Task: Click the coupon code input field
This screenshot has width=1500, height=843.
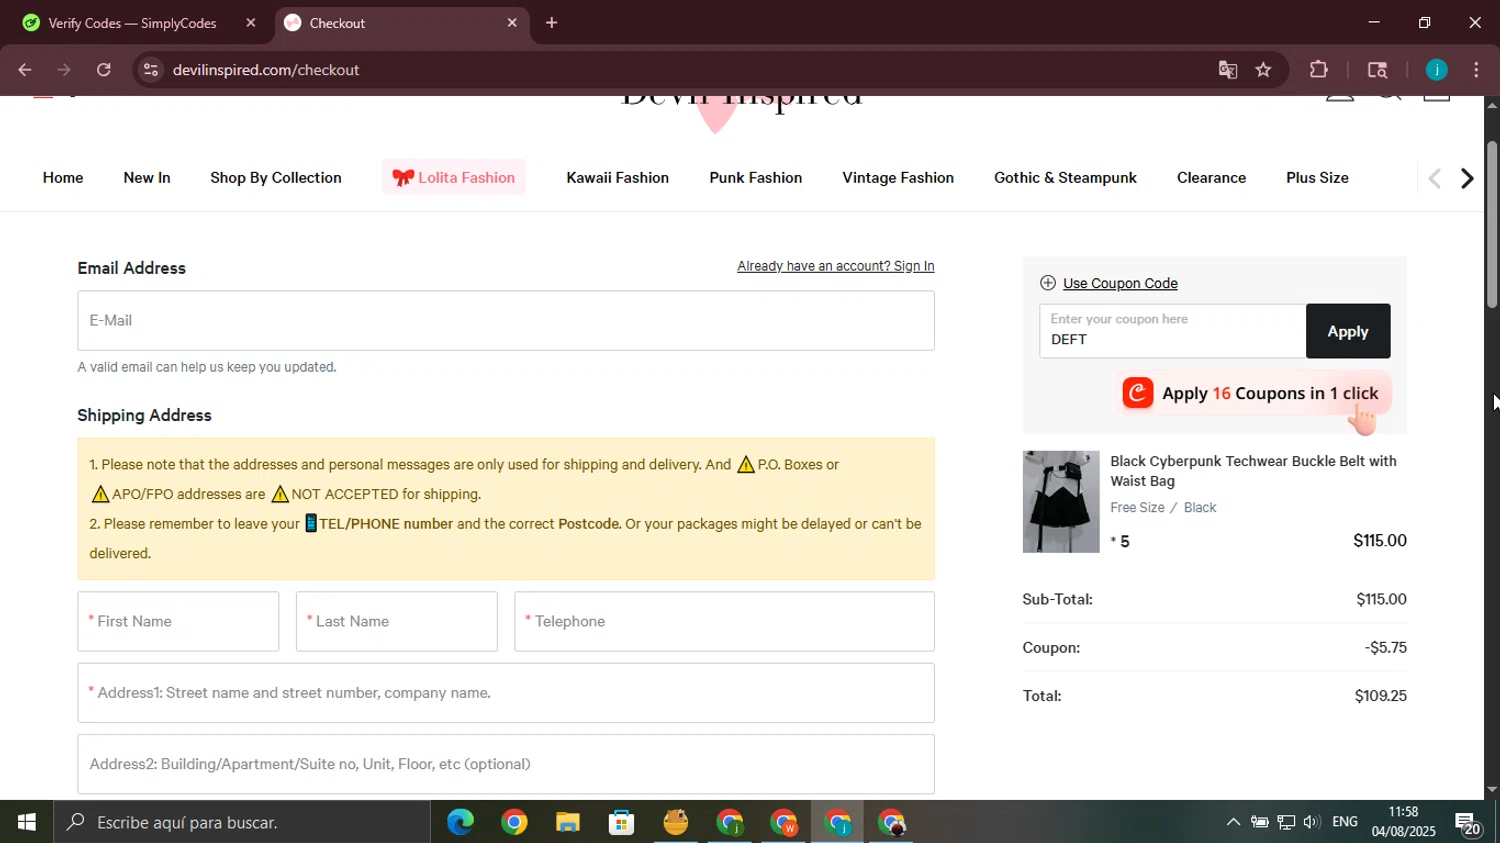Action: point(1173,331)
